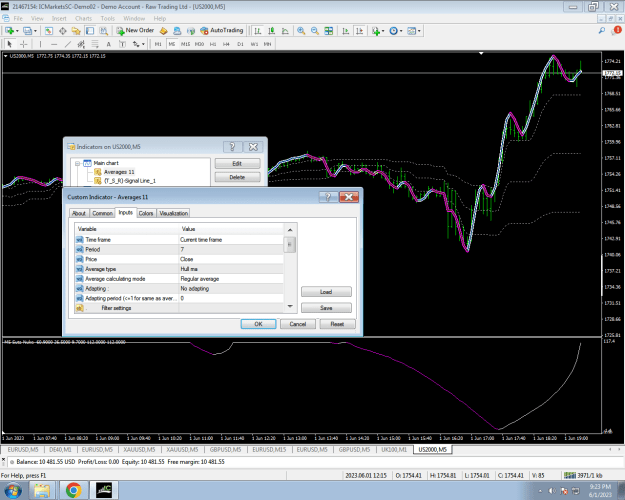Viewport: 625px width, 500px height.
Task: Switch timeframe to H4
Action: pyautogui.click(x=226, y=44)
